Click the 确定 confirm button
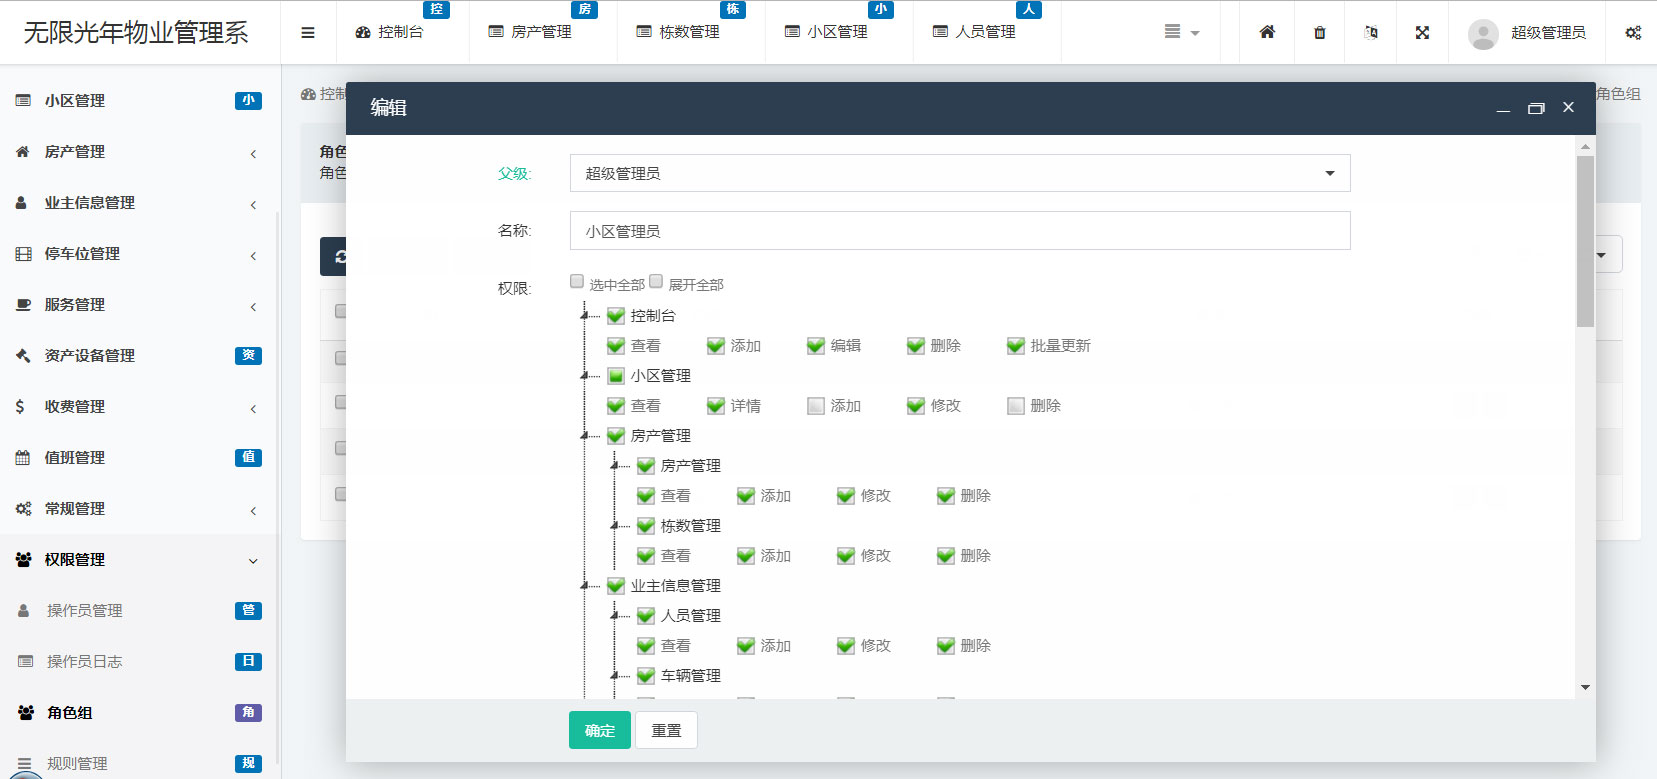This screenshot has width=1657, height=779. click(599, 730)
